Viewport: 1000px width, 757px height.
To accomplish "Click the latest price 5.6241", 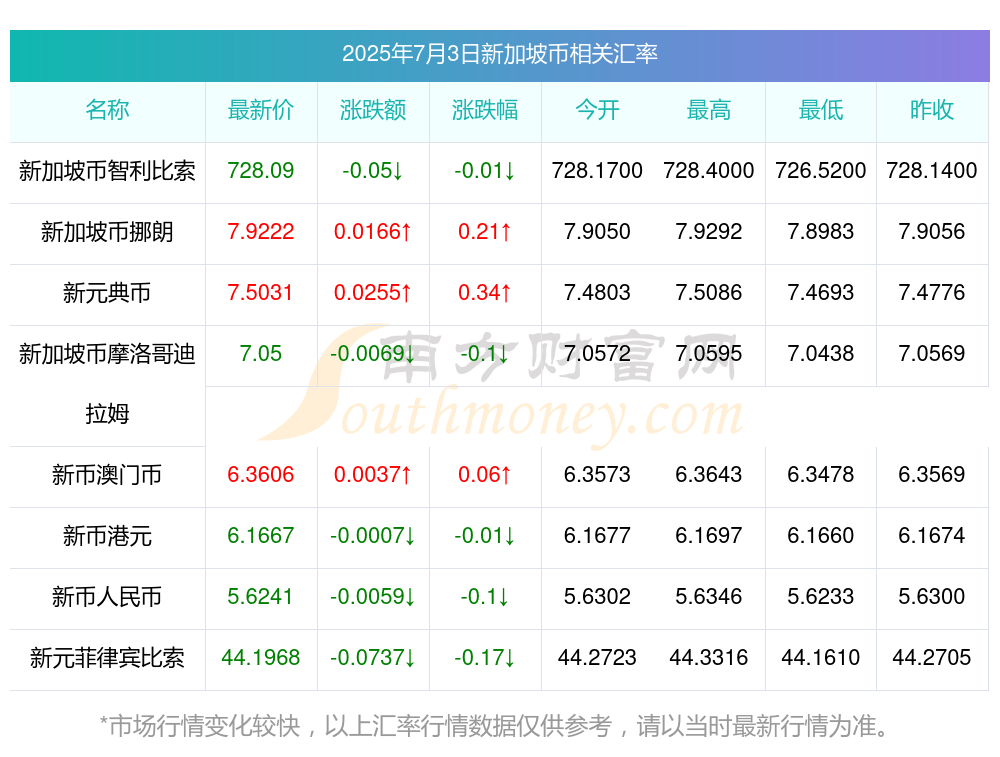I will click(261, 597).
